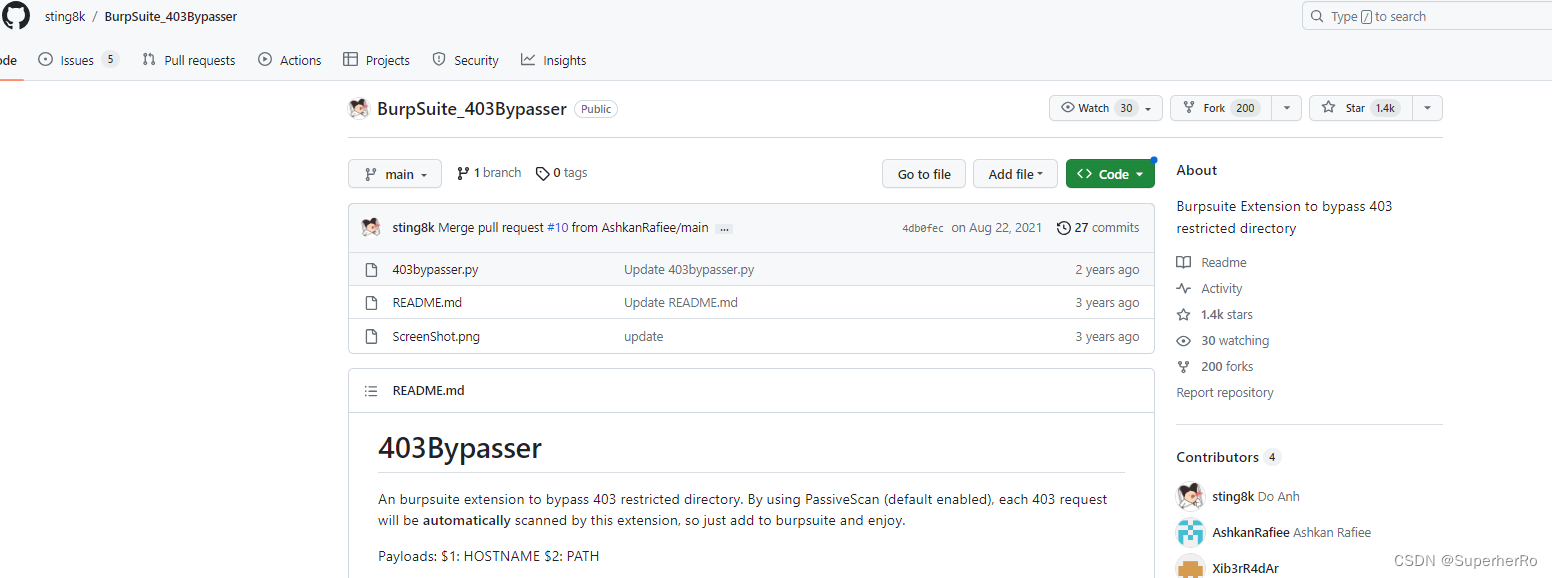1552x578 pixels.
Task: Click file icon next to 403bypasser.py
Action: tap(371, 269)
